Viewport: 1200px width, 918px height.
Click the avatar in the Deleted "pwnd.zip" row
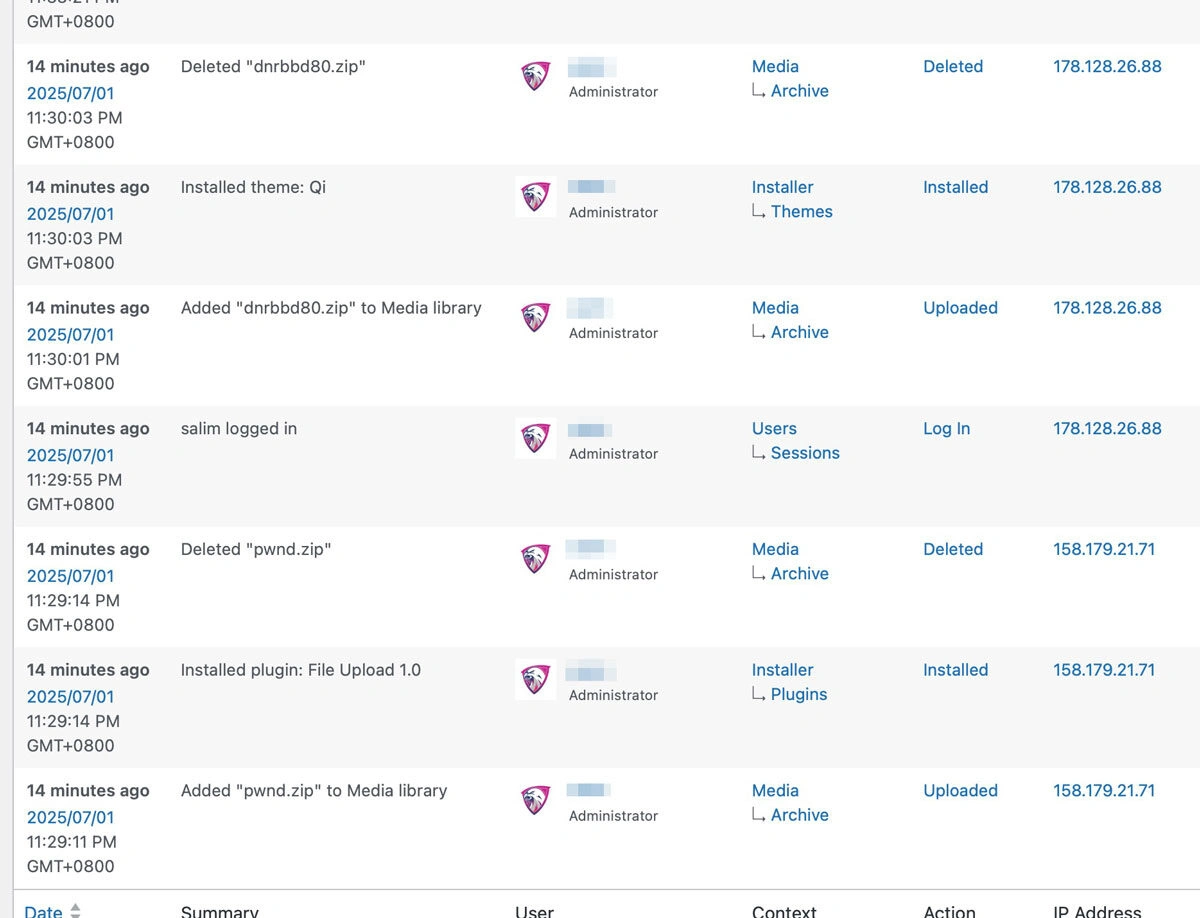pos(536,559)
